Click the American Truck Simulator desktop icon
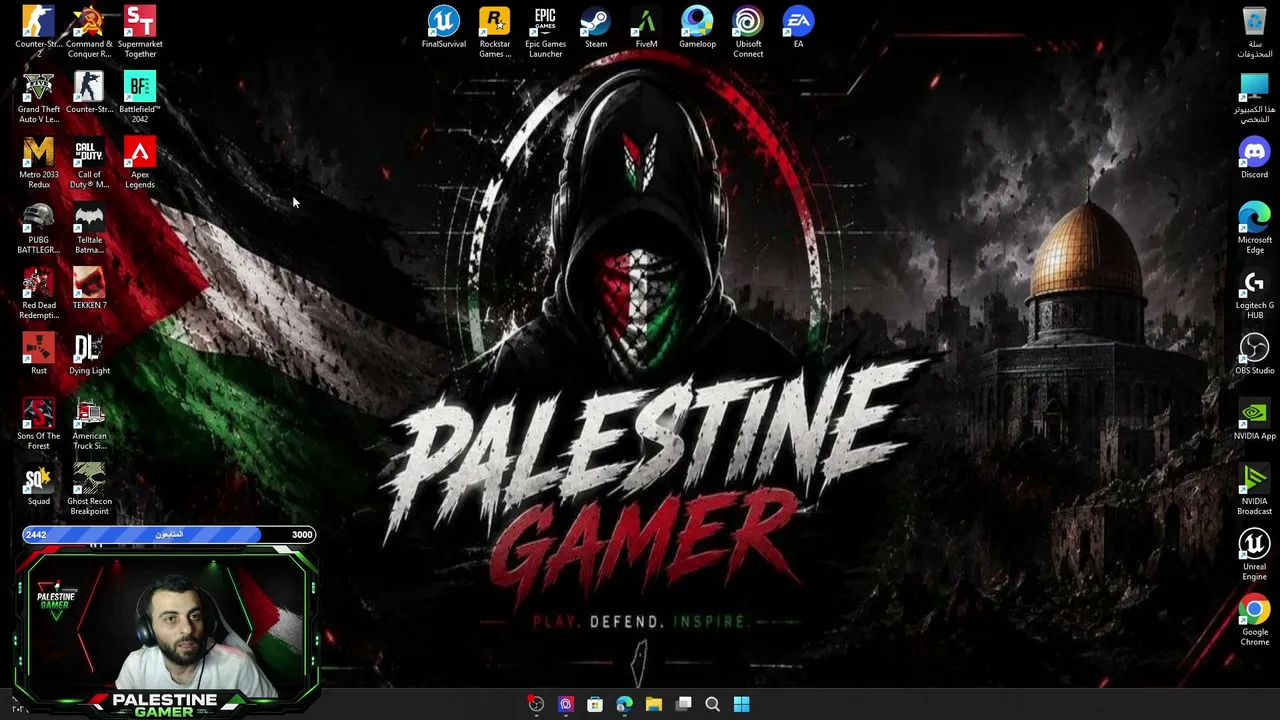The width and height of the screenshot is (1280, 720). 89,424
